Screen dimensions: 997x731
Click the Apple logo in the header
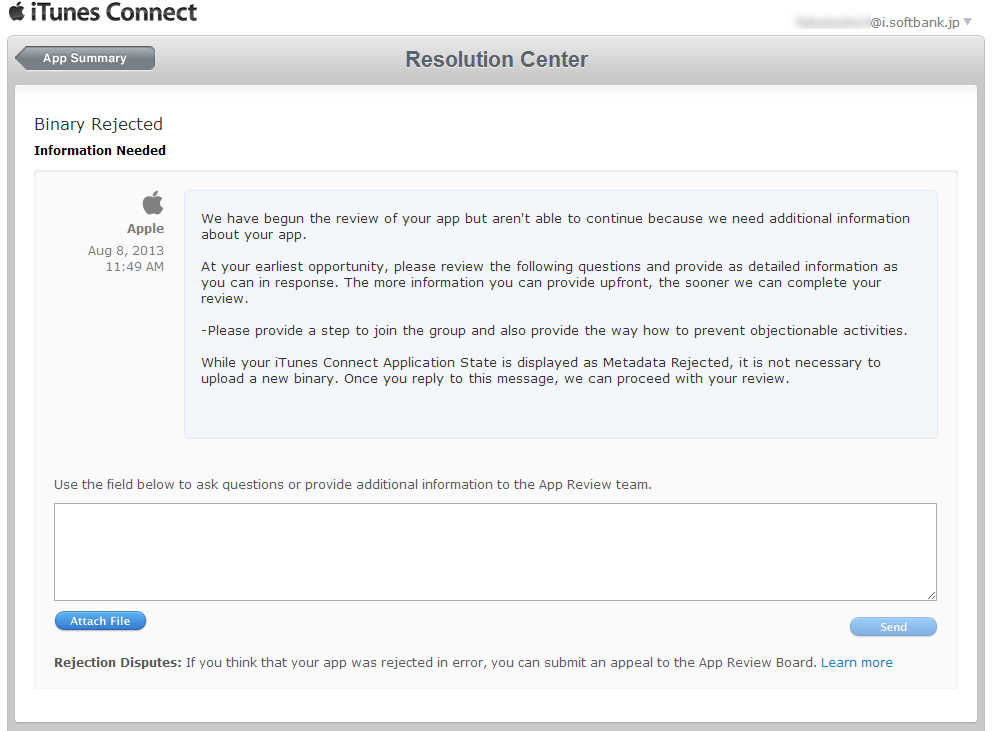[x=16, y=13]
